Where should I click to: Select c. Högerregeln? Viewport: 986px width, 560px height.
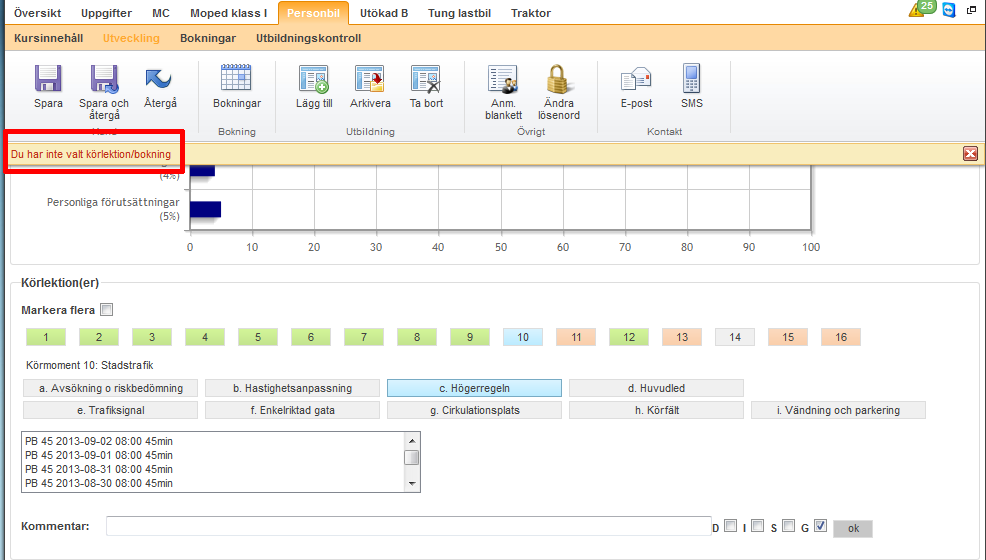[x=474, y=388]
